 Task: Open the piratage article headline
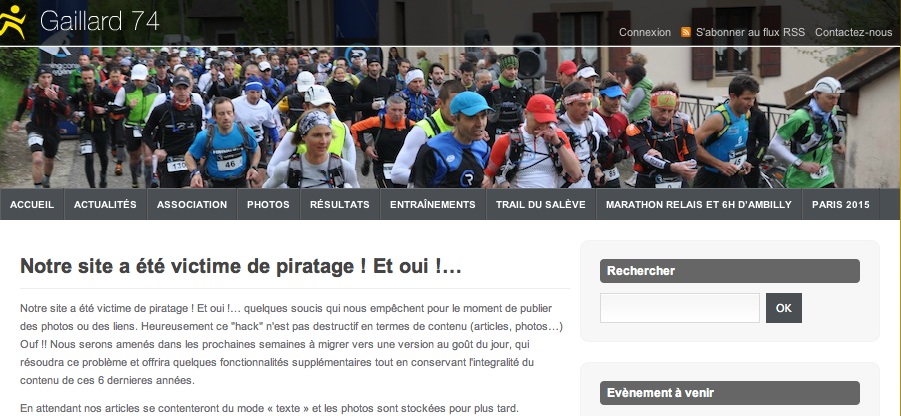[241, 267]
